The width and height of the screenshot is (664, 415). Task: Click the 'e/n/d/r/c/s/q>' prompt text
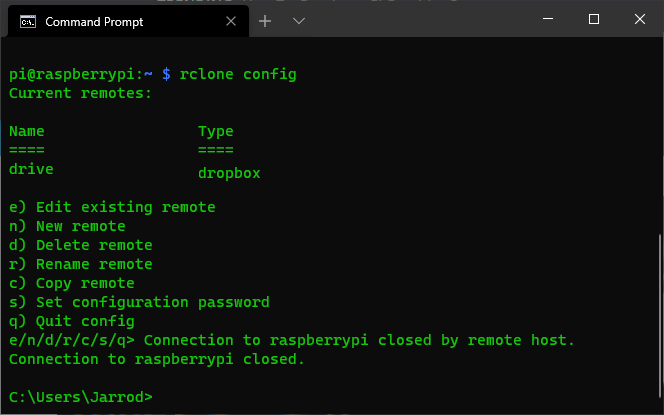[72, 340]
